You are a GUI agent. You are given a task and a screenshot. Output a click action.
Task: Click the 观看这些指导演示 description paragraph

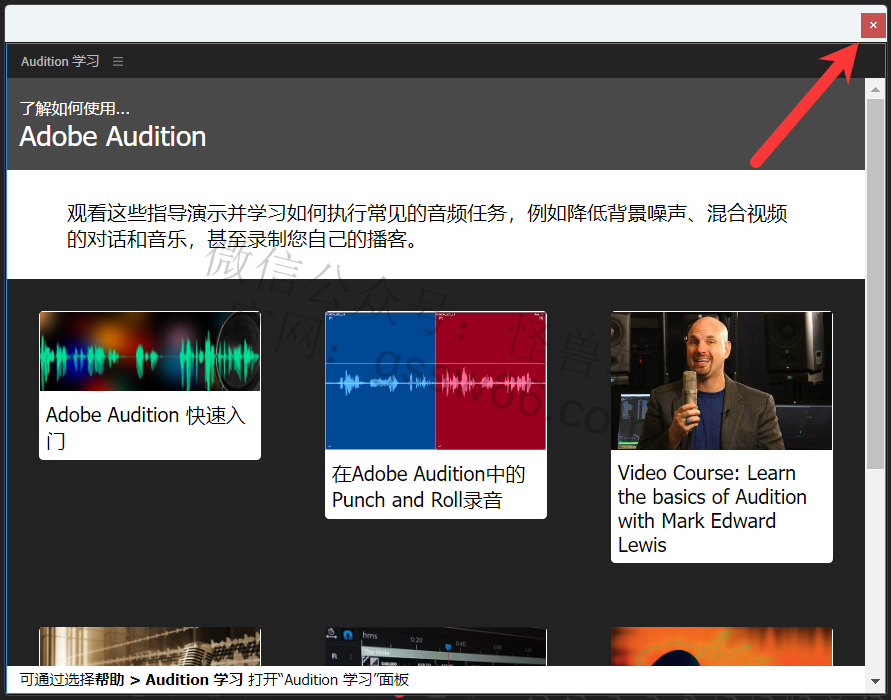coord(427,226)
